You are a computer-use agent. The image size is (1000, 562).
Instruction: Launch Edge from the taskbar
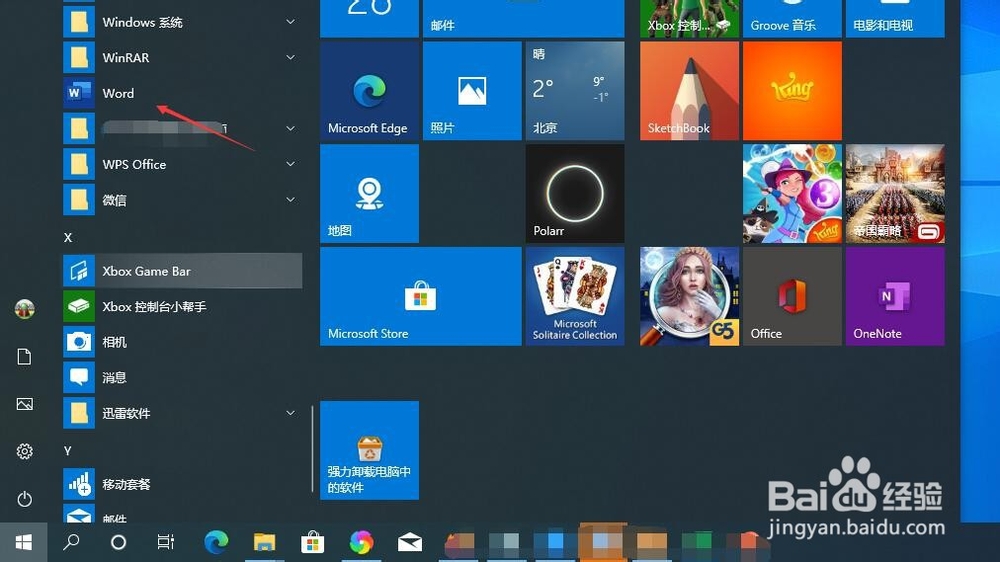pos(216,542)
